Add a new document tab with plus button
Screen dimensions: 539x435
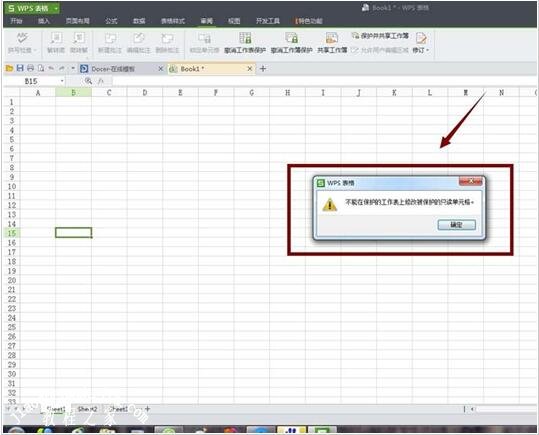coord(263,69)
